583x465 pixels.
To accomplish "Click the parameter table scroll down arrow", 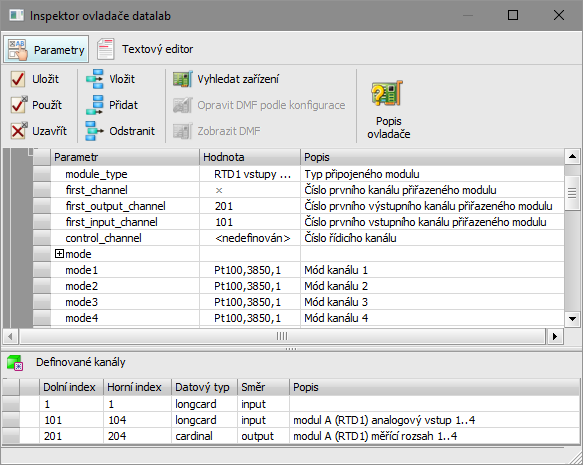I will [x=572, y=319].
